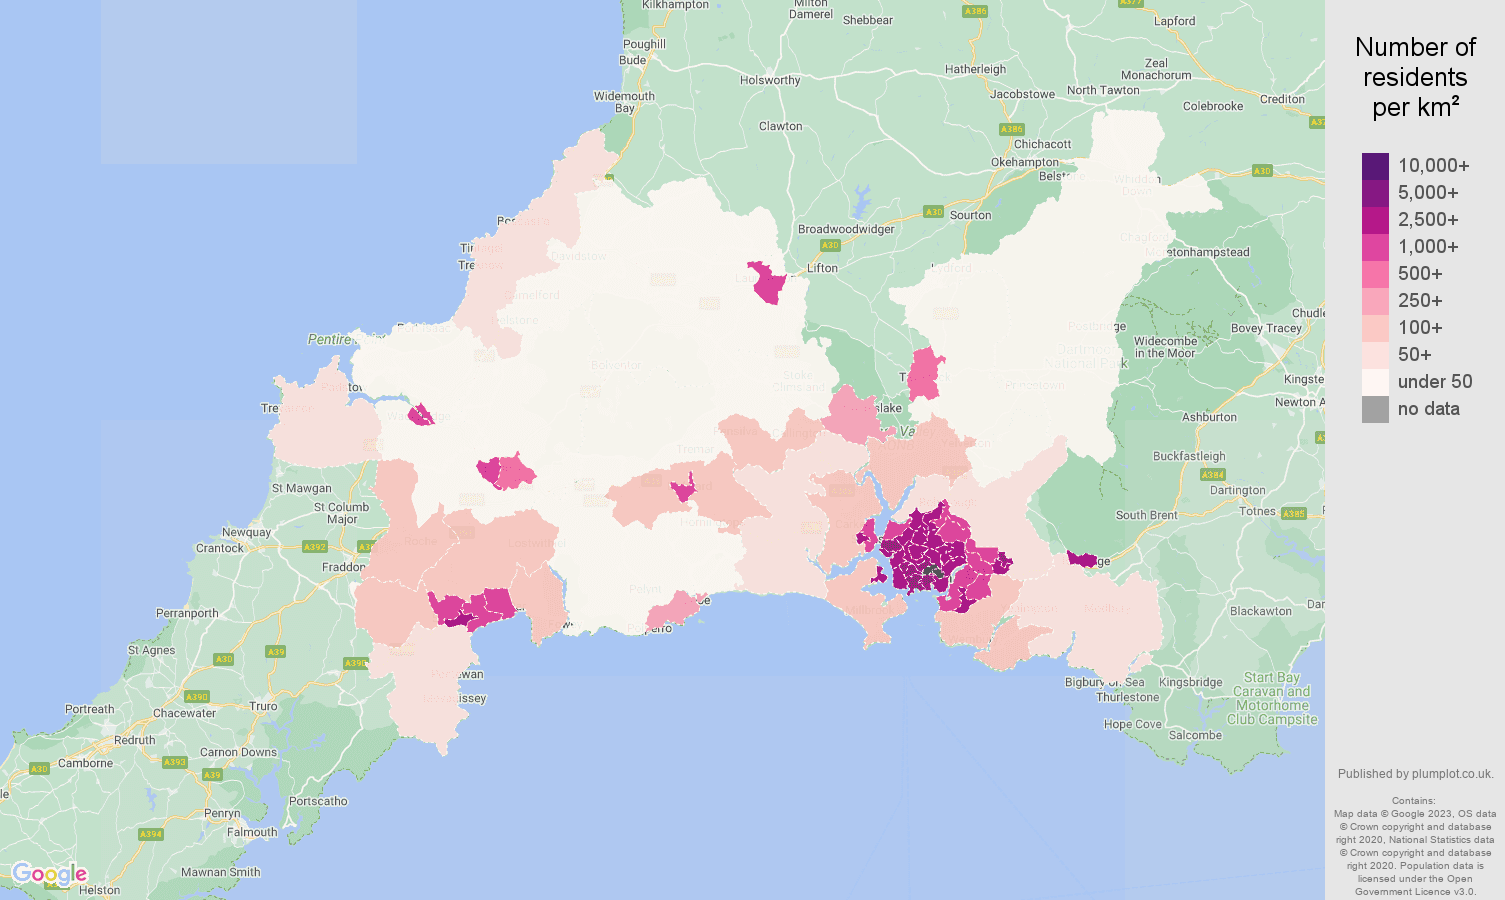Click the Bovey Tracey label
This screenshot has height=900, width=1505.
tap(1266, 328)
